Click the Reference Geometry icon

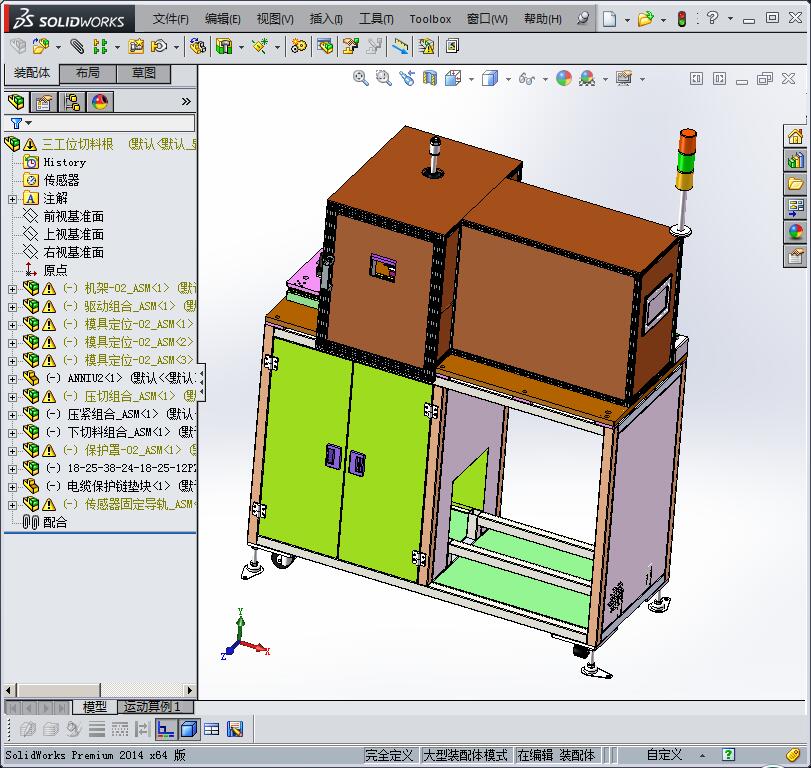tap(260, 47)
